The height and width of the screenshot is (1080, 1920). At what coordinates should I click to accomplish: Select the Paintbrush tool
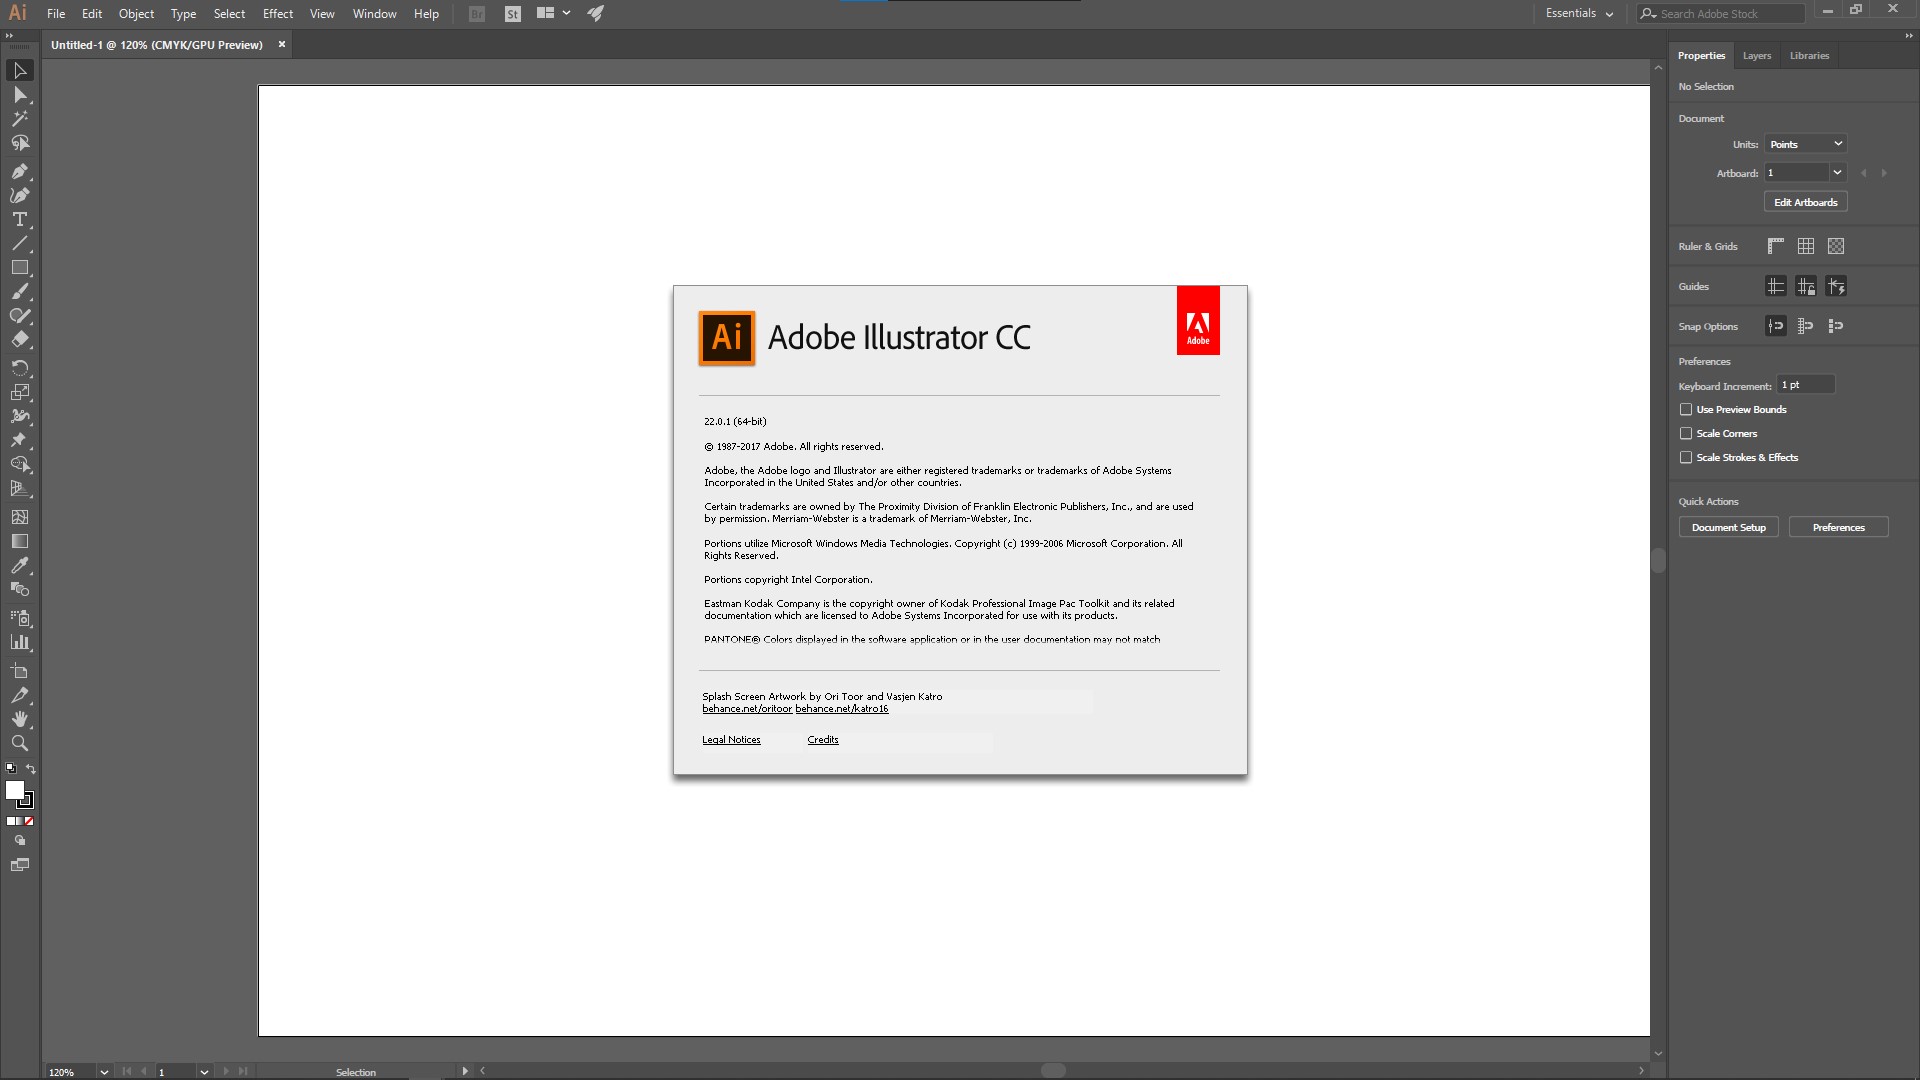[x=19, y=292]
